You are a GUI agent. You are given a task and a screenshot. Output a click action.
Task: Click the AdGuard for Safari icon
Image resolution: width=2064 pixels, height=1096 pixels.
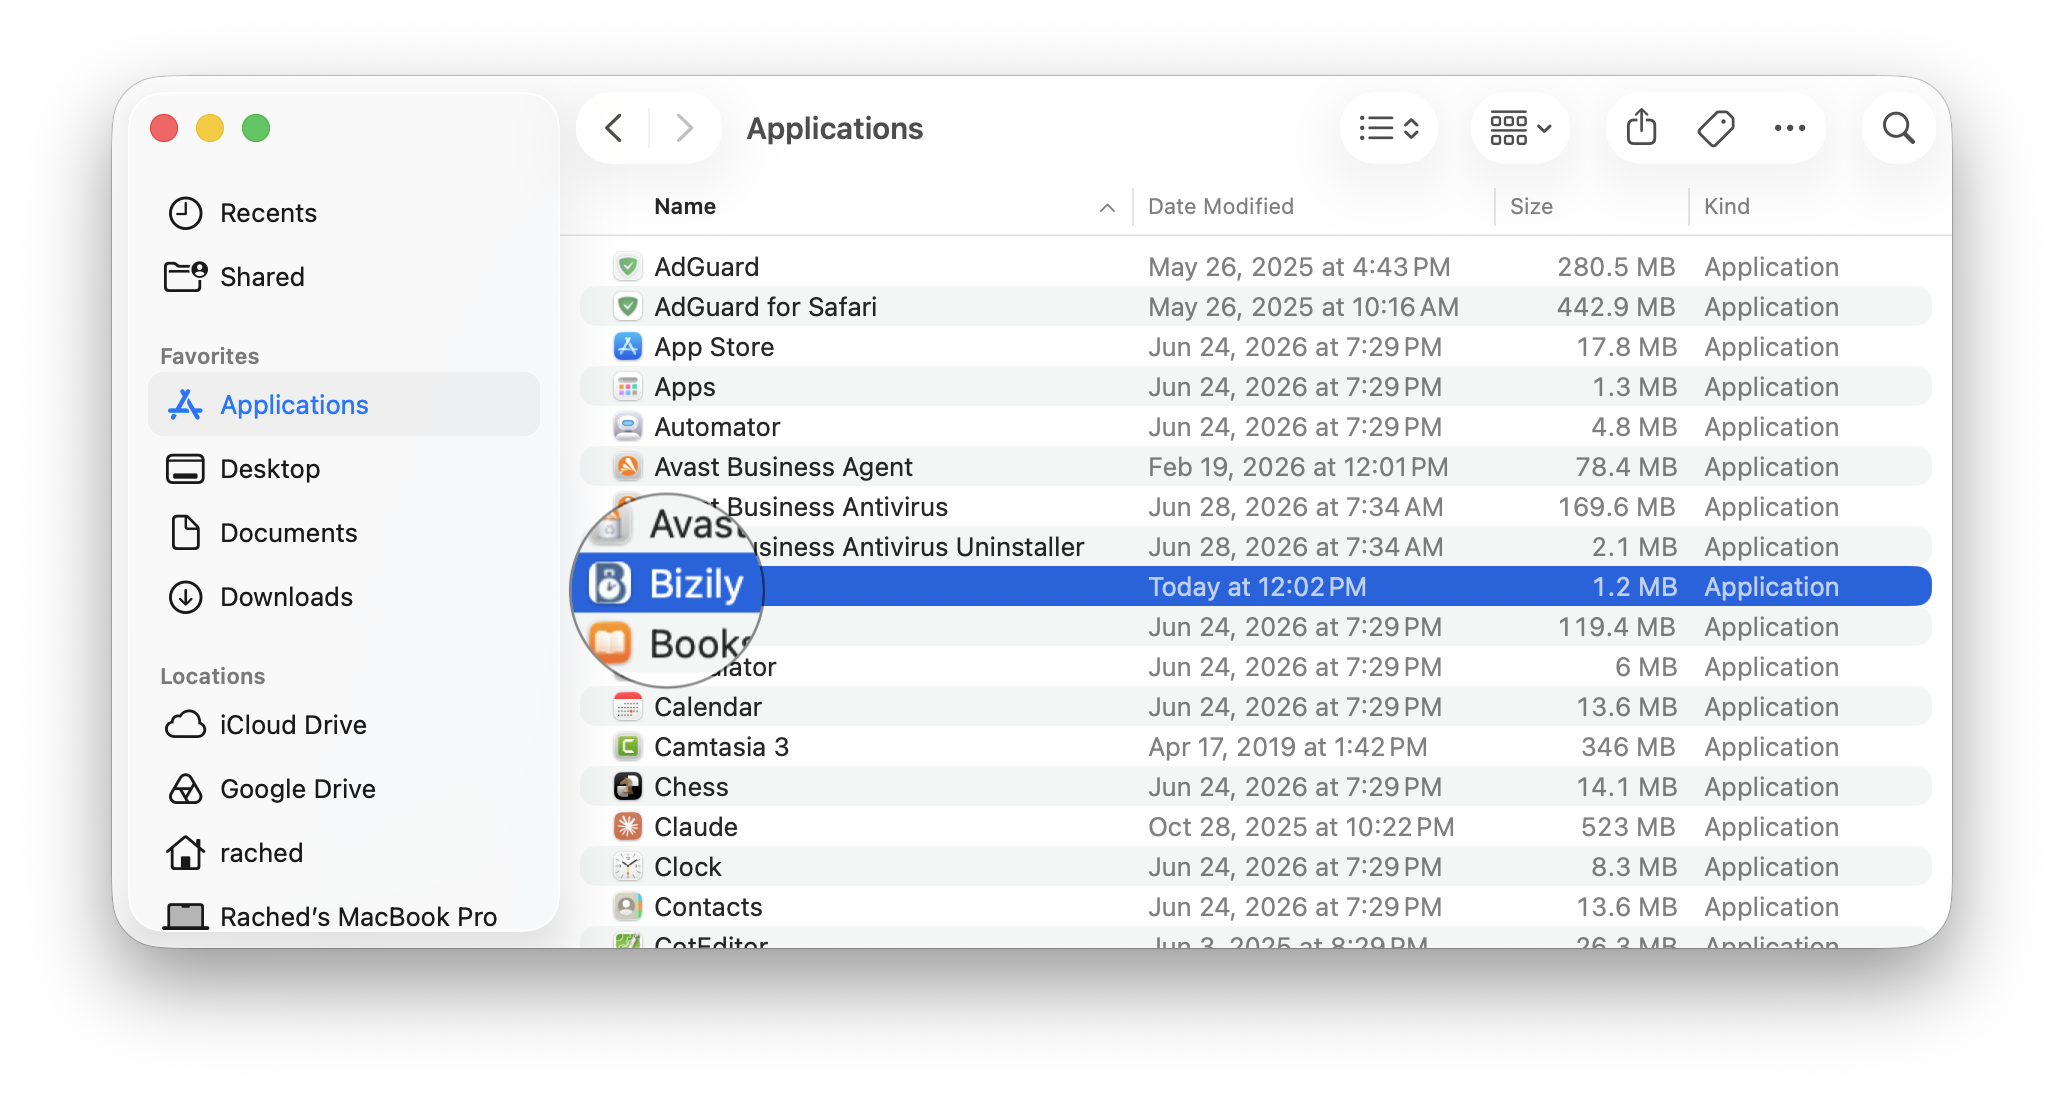(x=627, y=307)
